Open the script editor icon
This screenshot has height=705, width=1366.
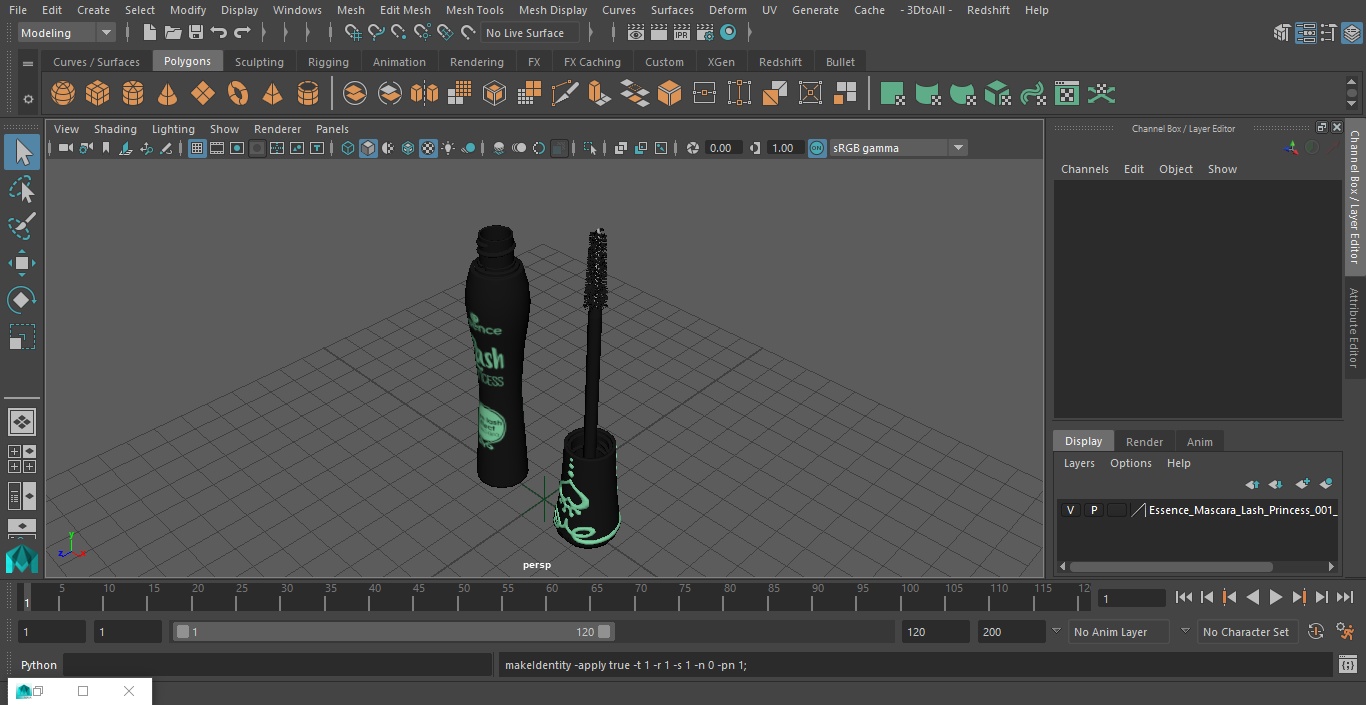pos(1347,665)
